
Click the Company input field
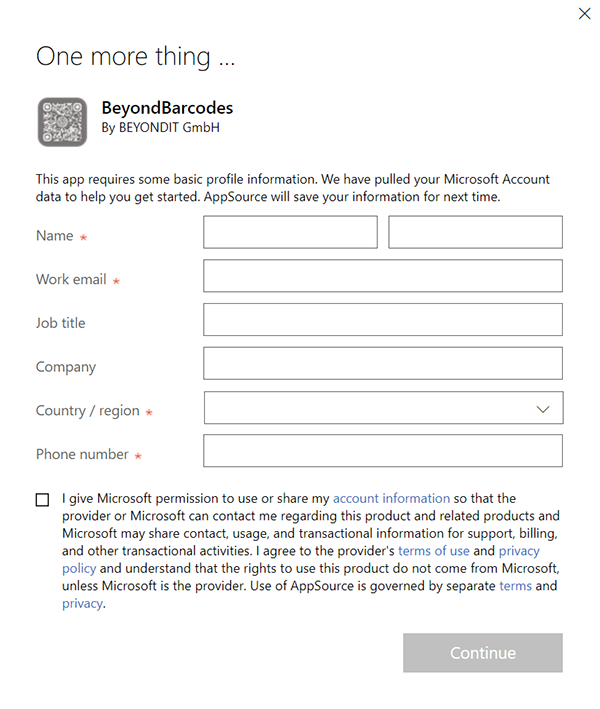pyautogui.click(x=382, y=364)
